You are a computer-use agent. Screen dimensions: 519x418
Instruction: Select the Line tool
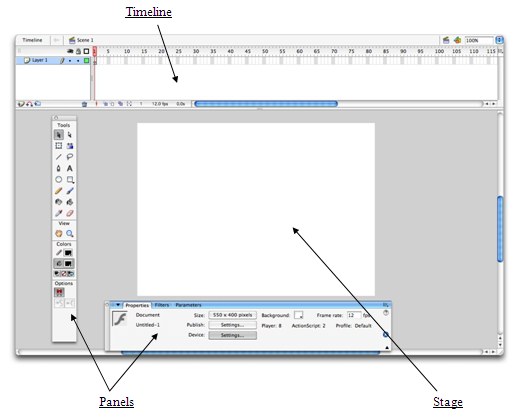point(59,157)
